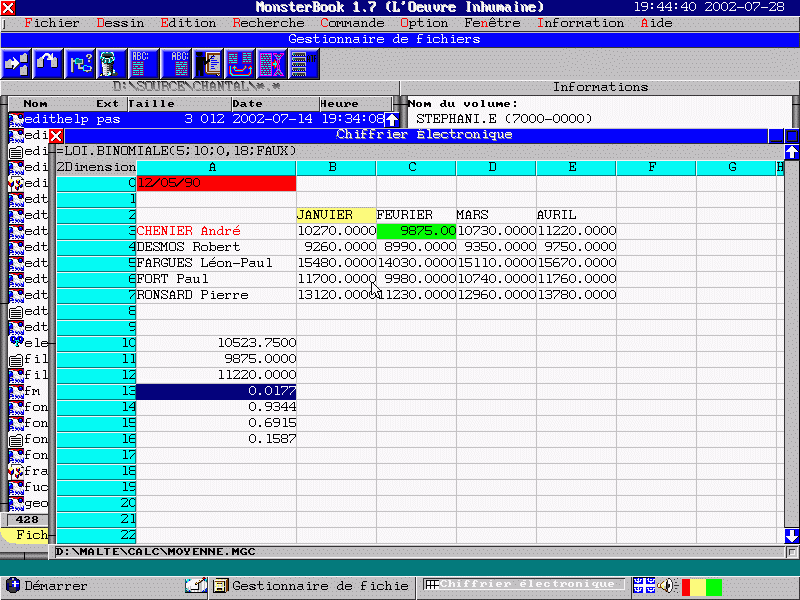Click the file copy arrows toolbar icon

tap(17, 64)
